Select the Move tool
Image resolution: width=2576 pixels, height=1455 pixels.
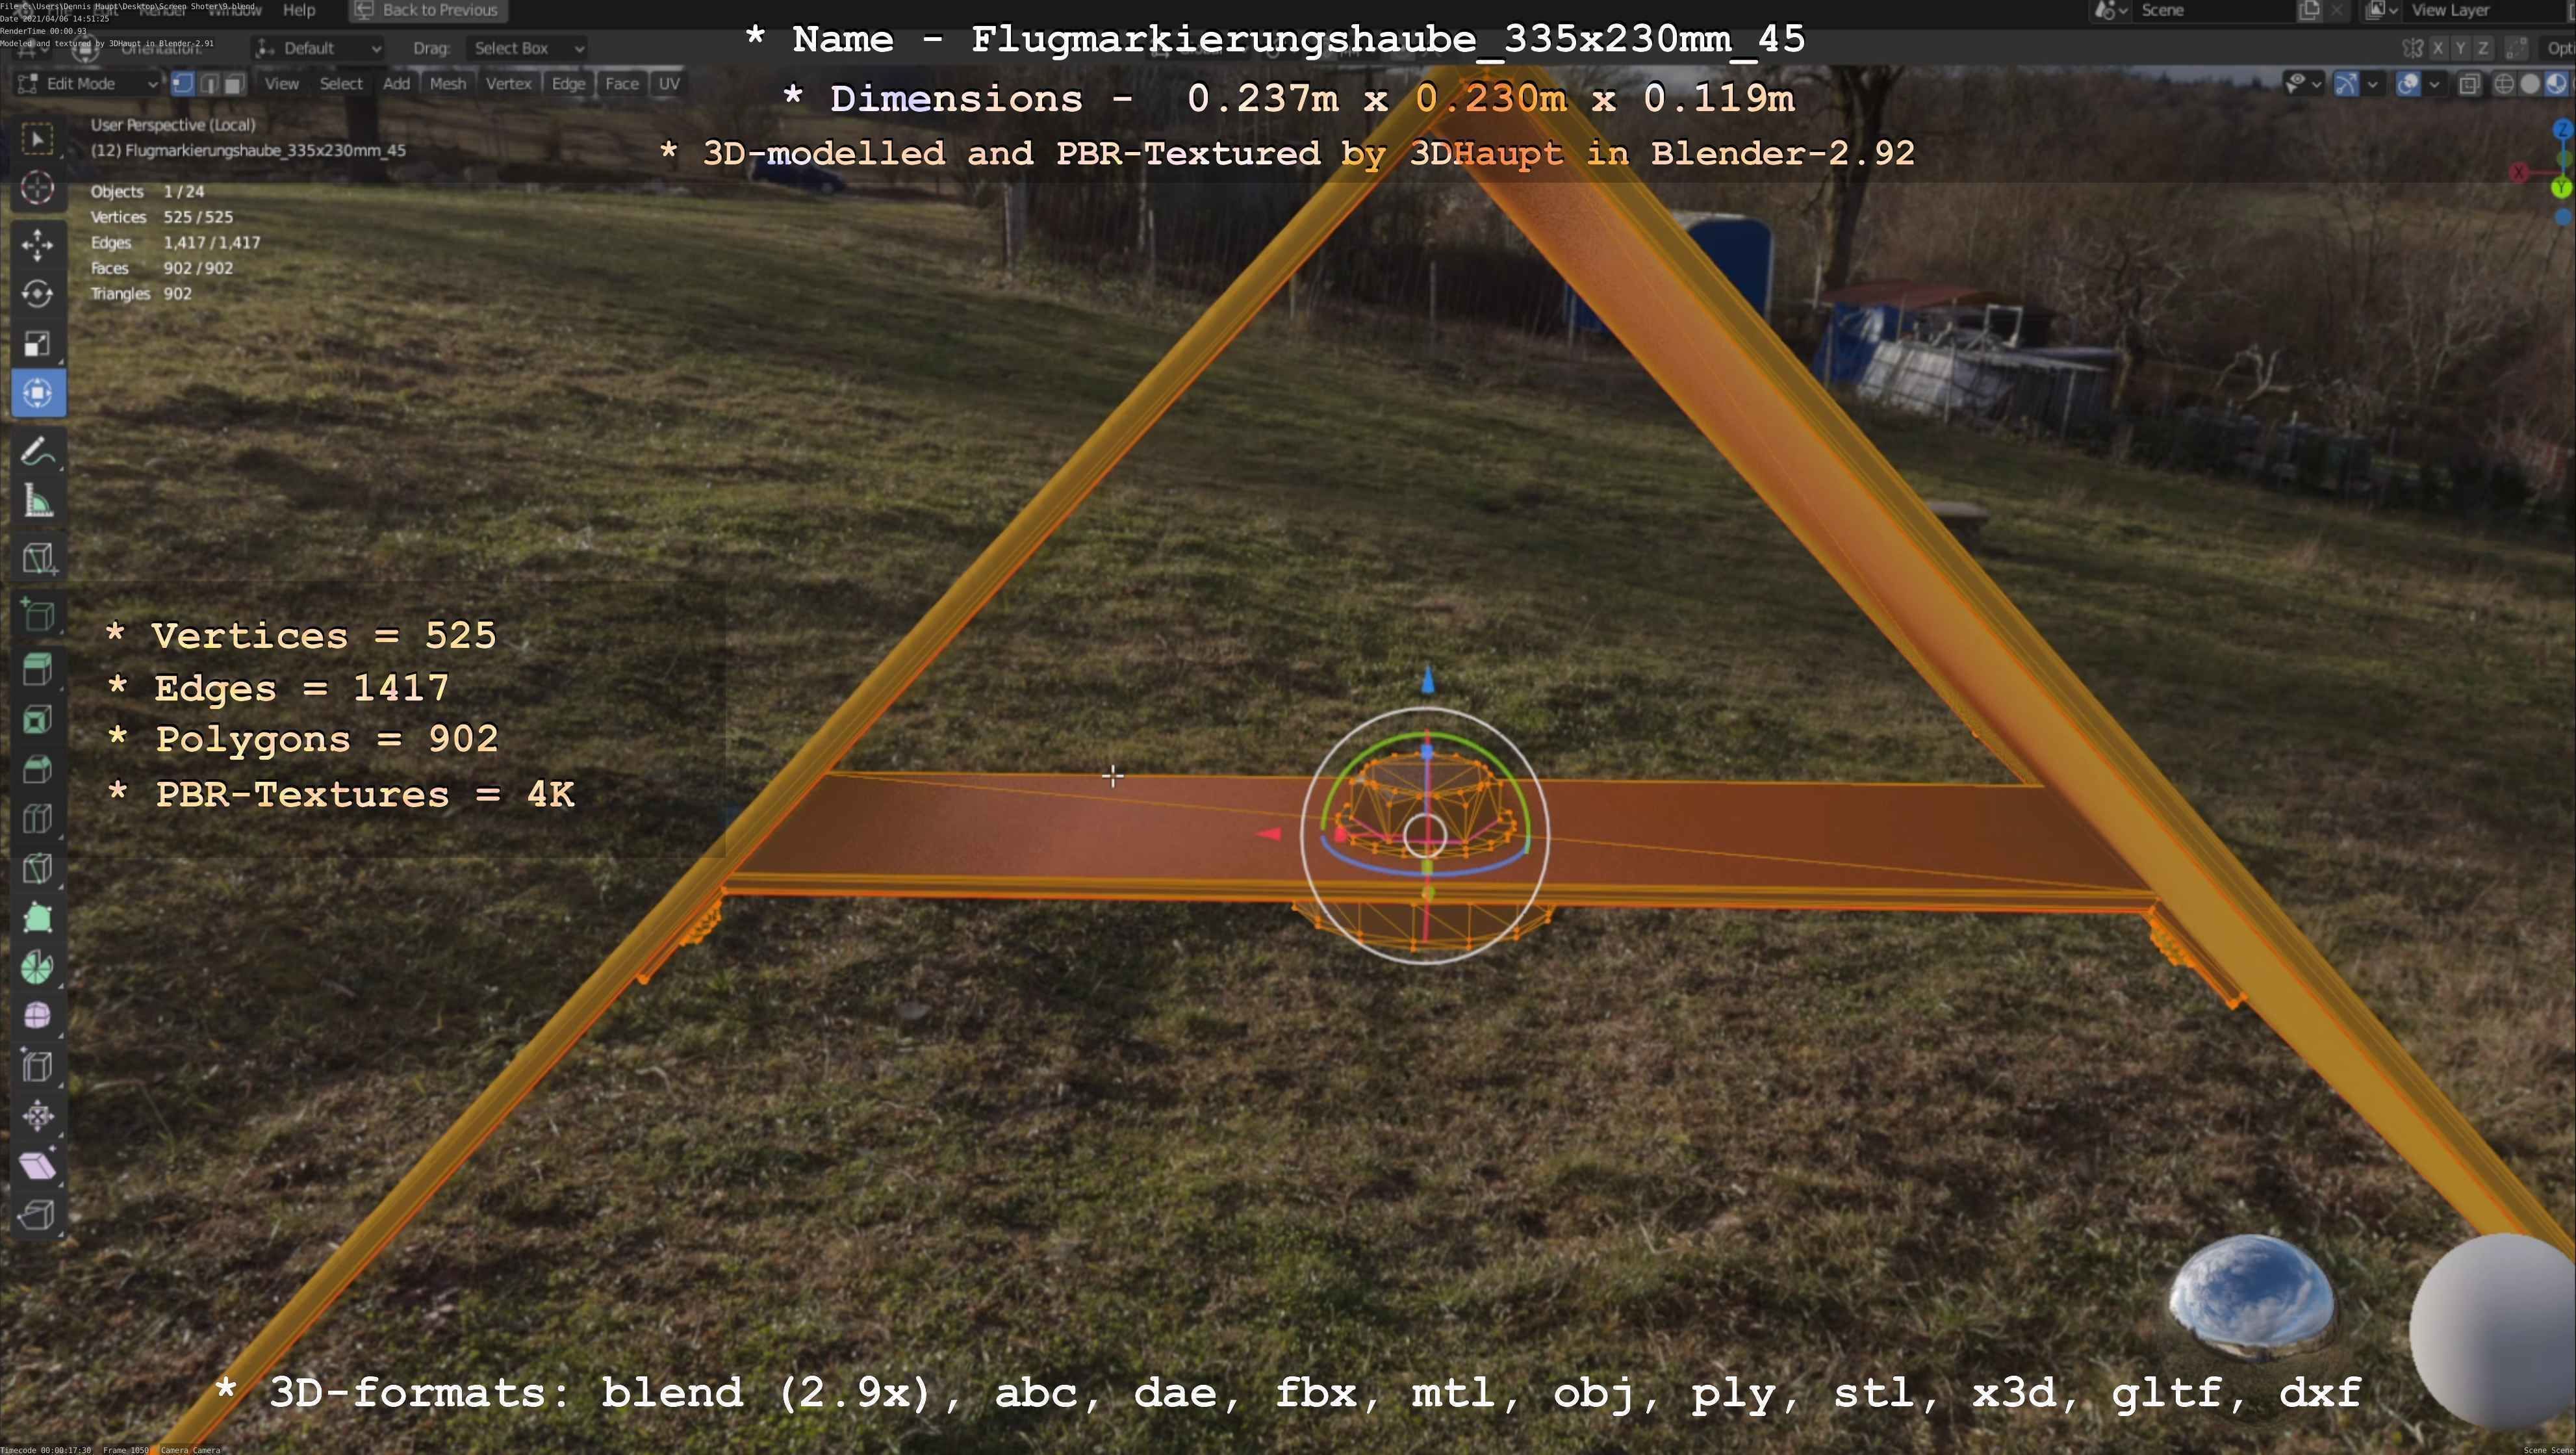pos(38,245)
